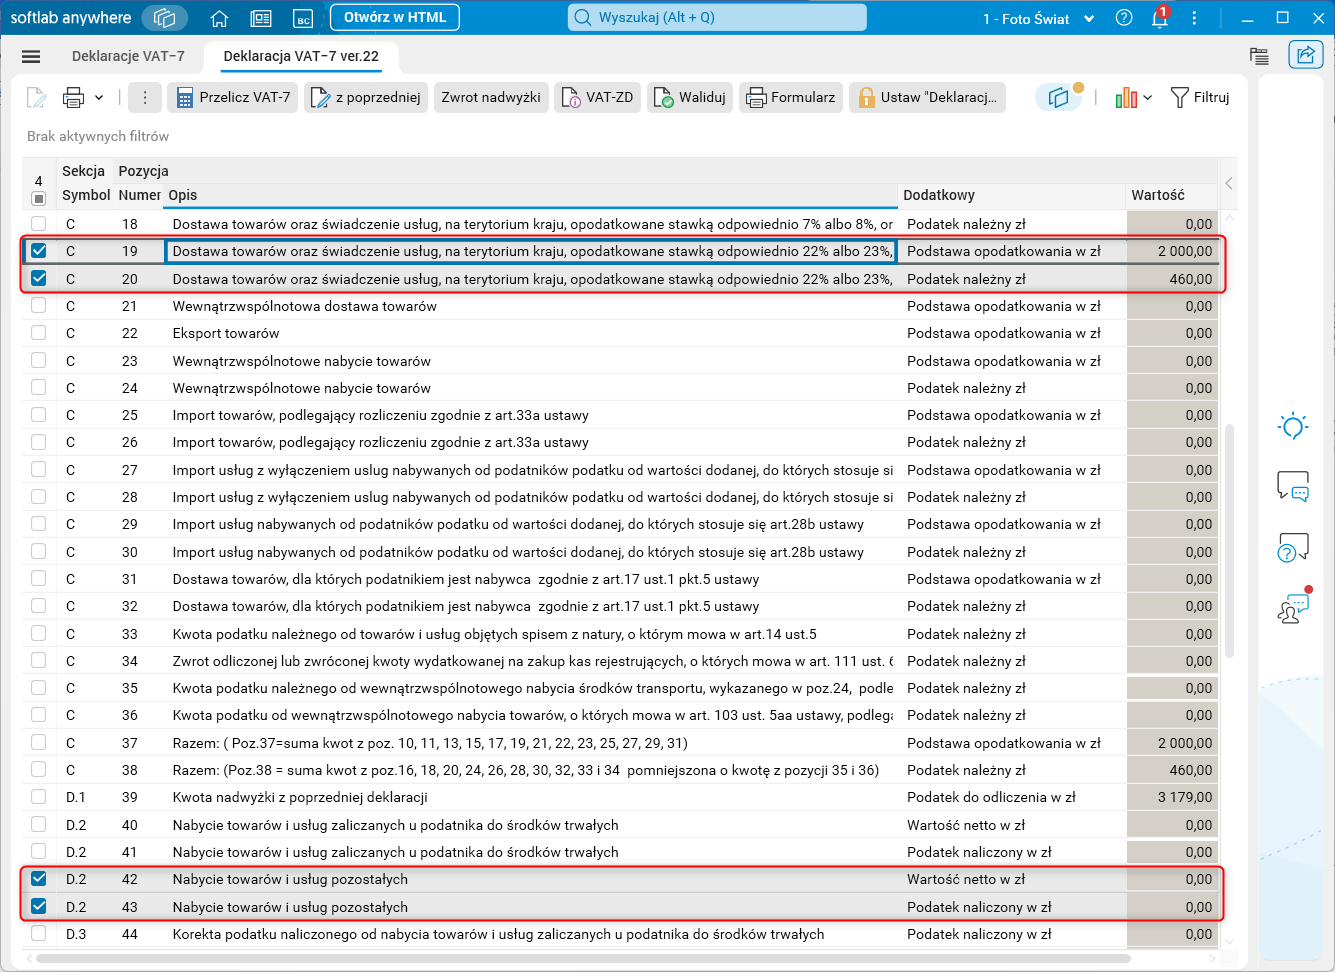
Task: Go to the home screen icon
Action: [220, 18]
